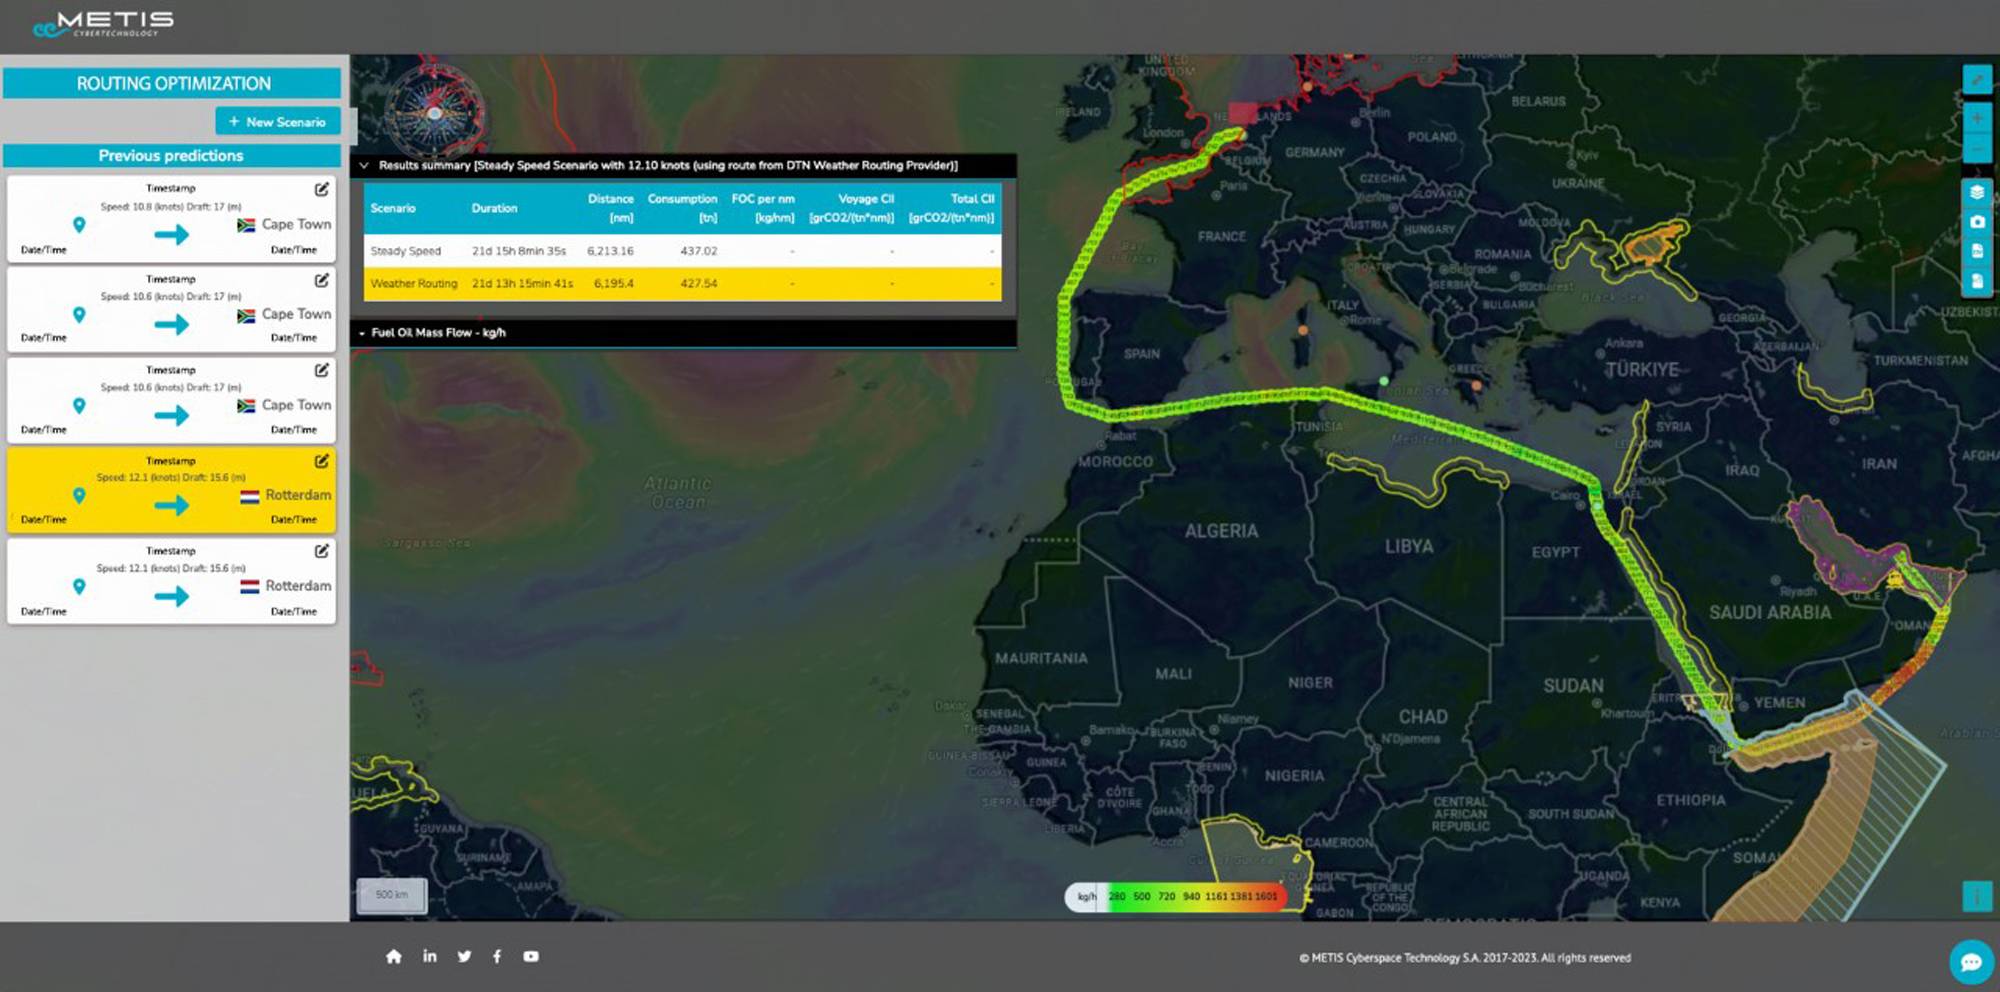Click the Scenario column header
This screenshot has width=2000, height=992.
[x=393, y=208]
